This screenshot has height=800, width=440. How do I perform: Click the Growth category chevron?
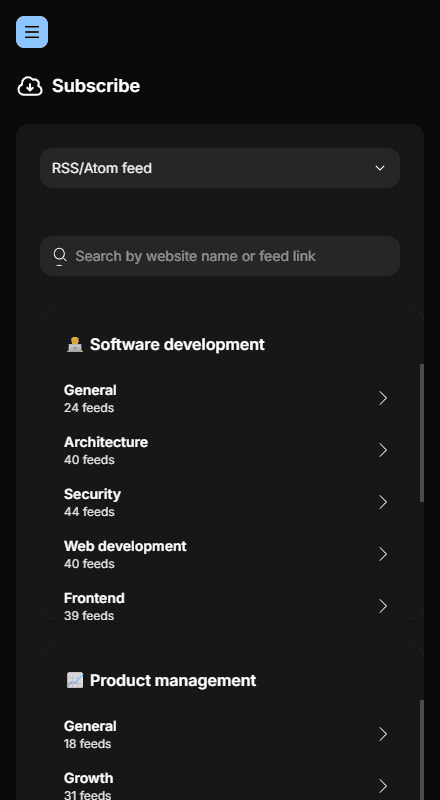tap(383, 786)
